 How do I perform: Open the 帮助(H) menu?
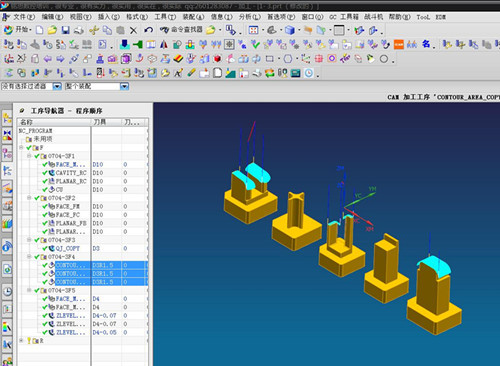click(399, 17)
